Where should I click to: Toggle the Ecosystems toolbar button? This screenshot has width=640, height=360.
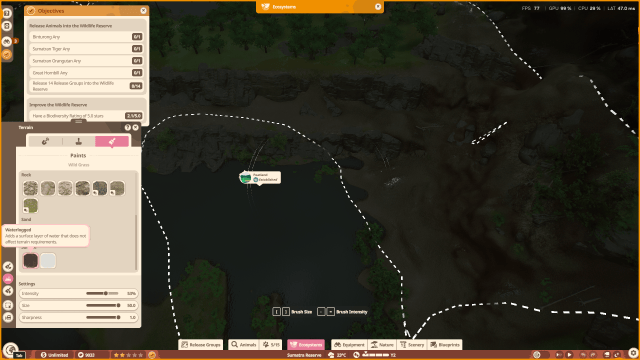click(x=306, y=345)
